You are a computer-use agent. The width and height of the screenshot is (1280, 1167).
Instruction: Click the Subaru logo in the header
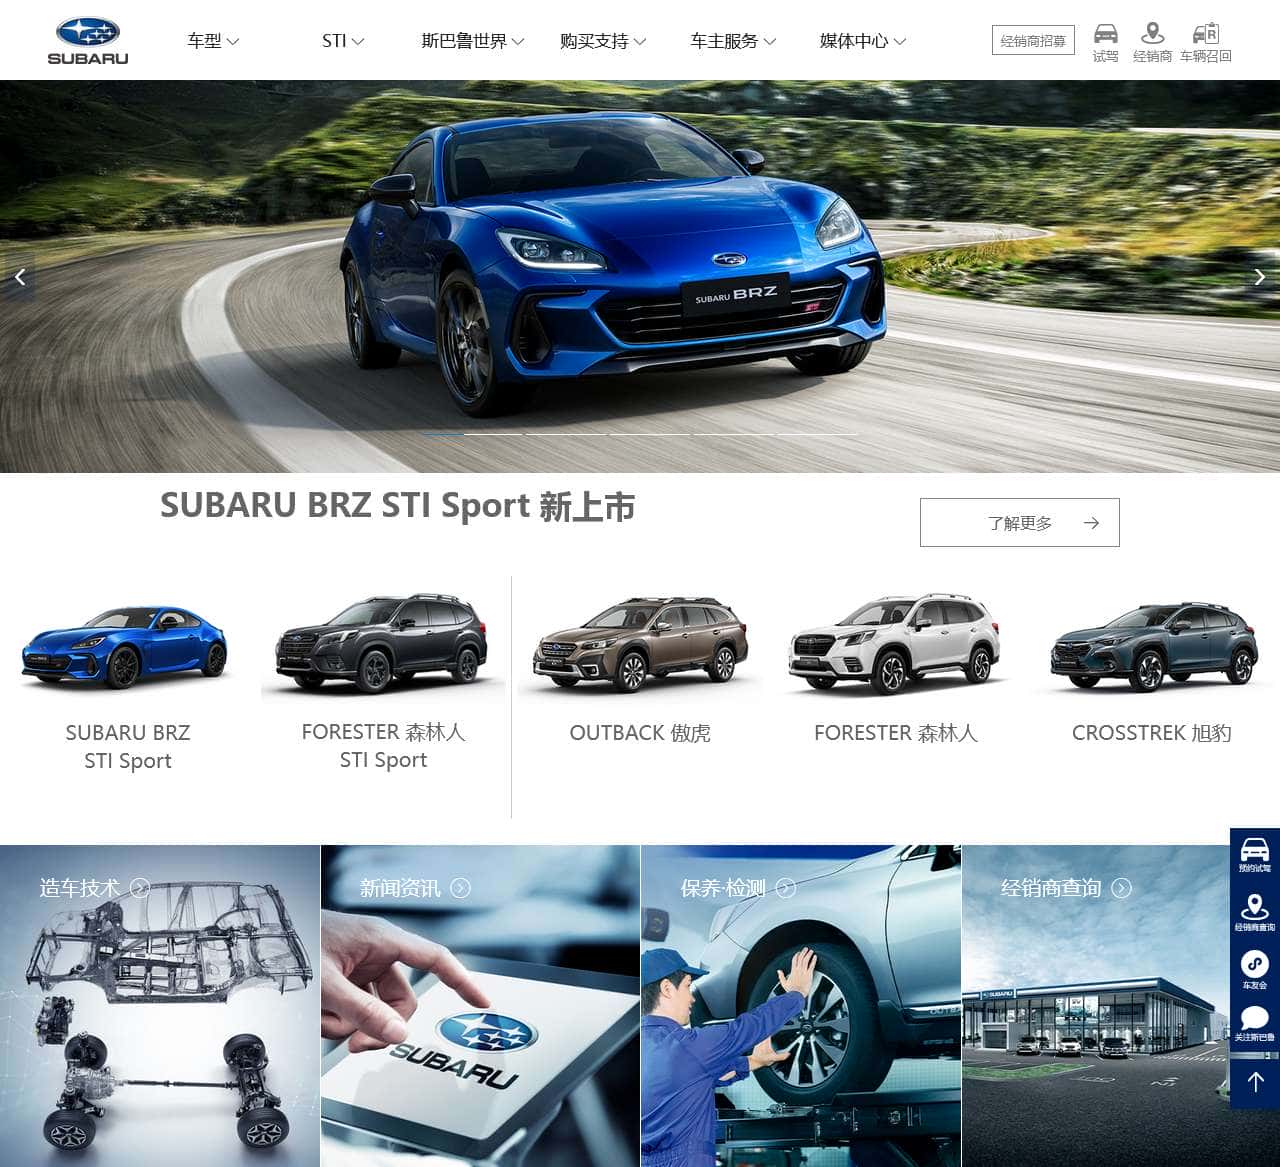(88, 41)
